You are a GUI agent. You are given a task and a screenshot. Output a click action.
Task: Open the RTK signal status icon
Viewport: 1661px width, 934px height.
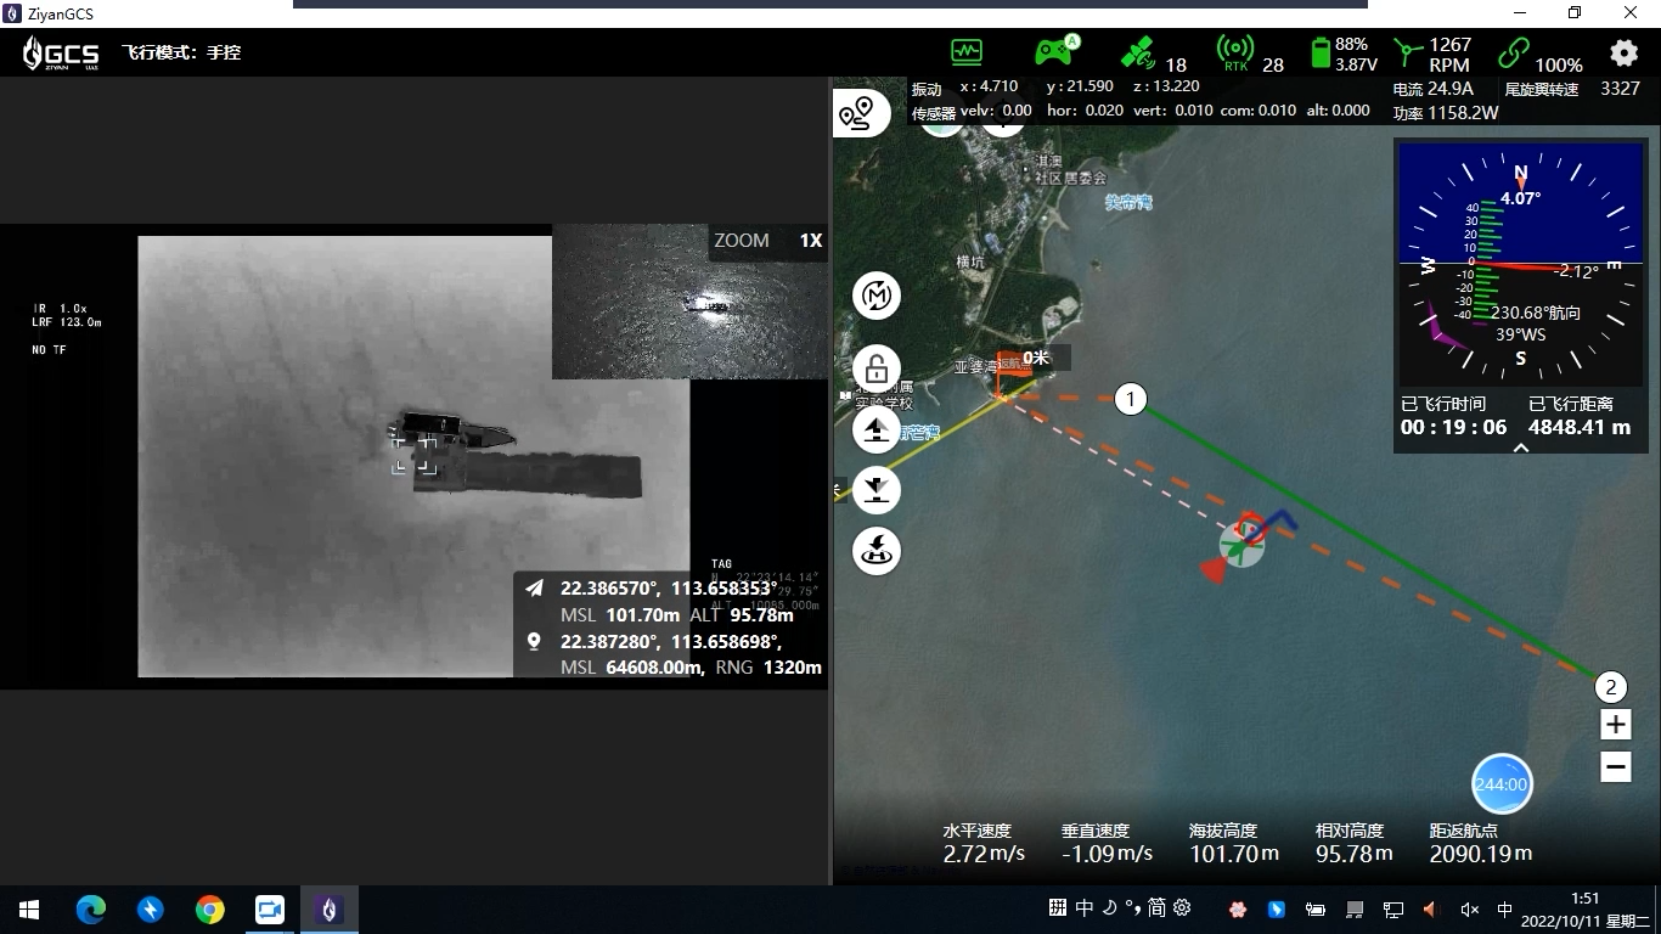[x=1235, y=52]
